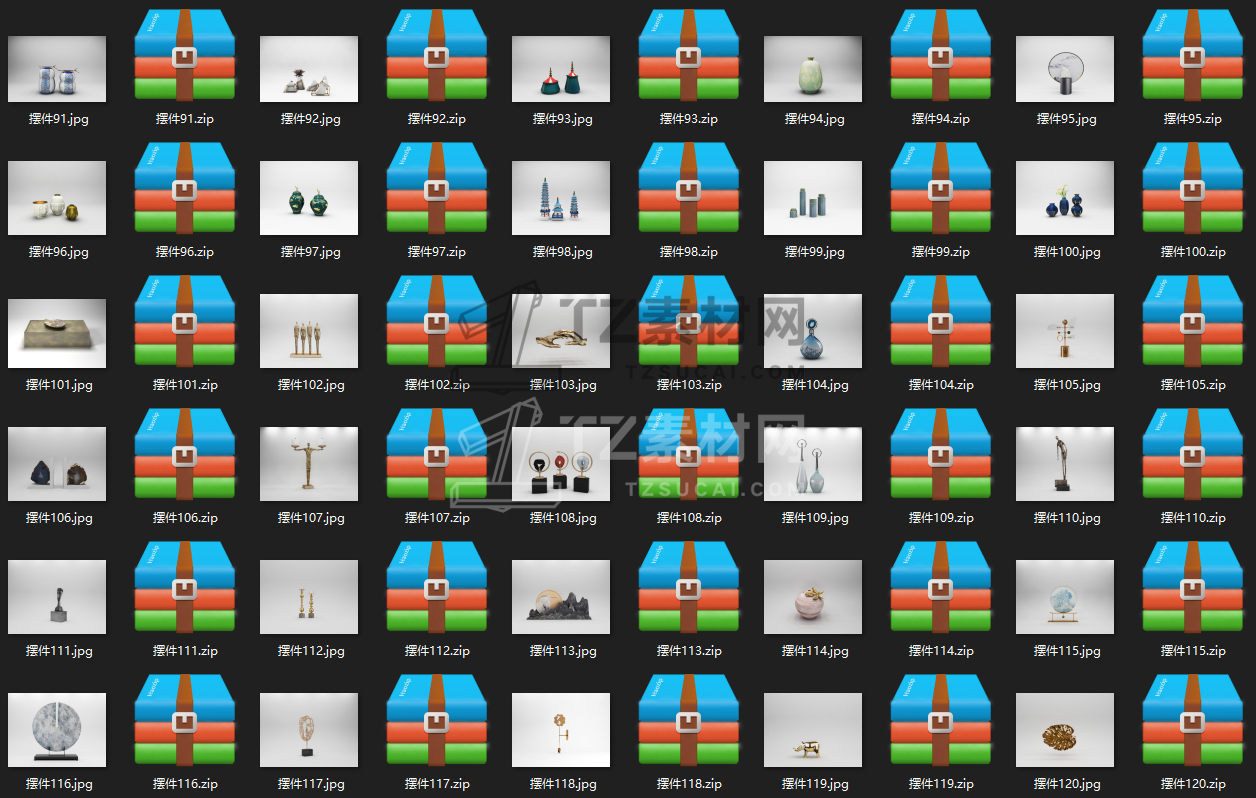Open the 摆件93.jpg image thumbnail

561,69
